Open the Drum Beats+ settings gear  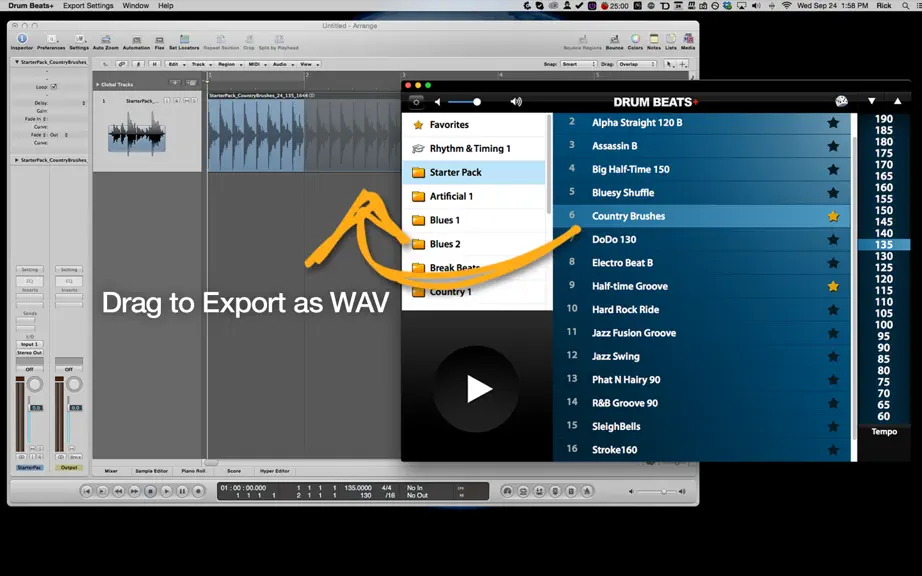416,102
